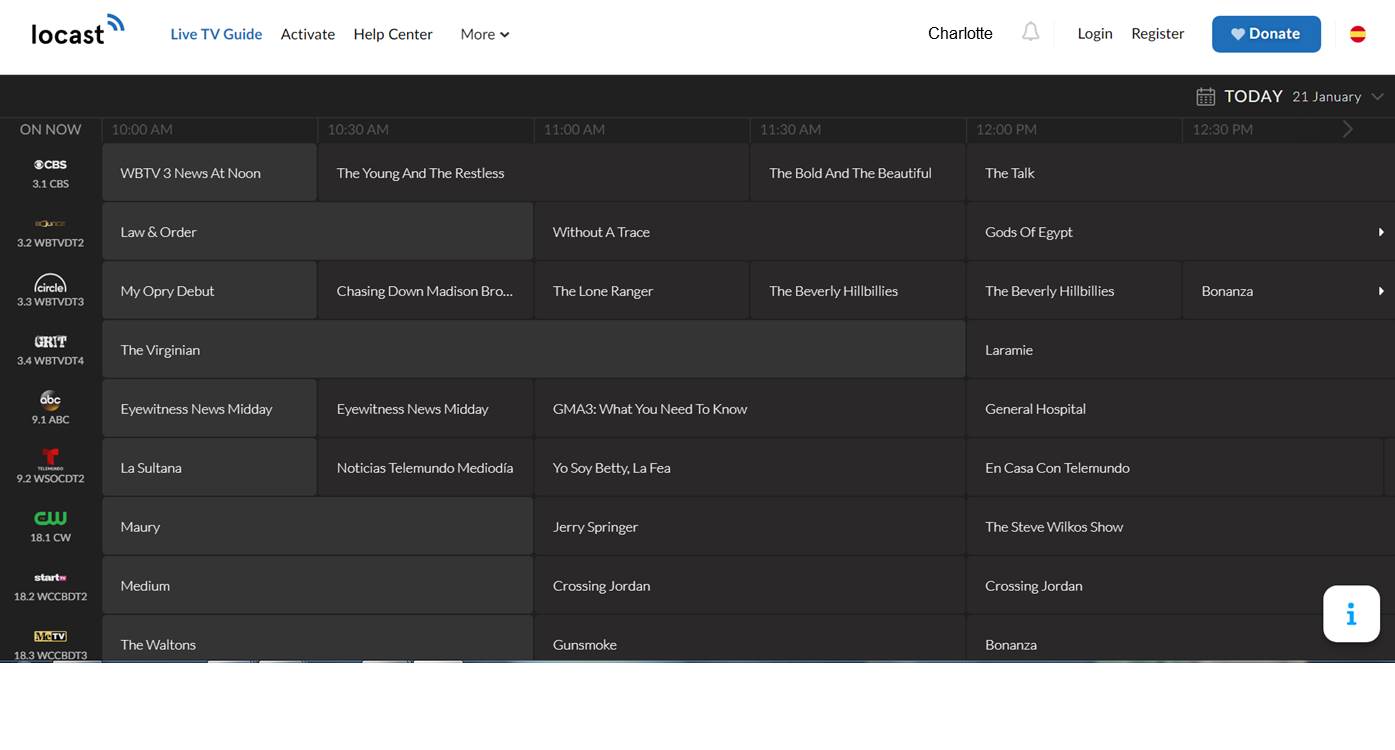The image size is (1395, 750).
Task: Open the notifications bell
Action: (1030, 33)
